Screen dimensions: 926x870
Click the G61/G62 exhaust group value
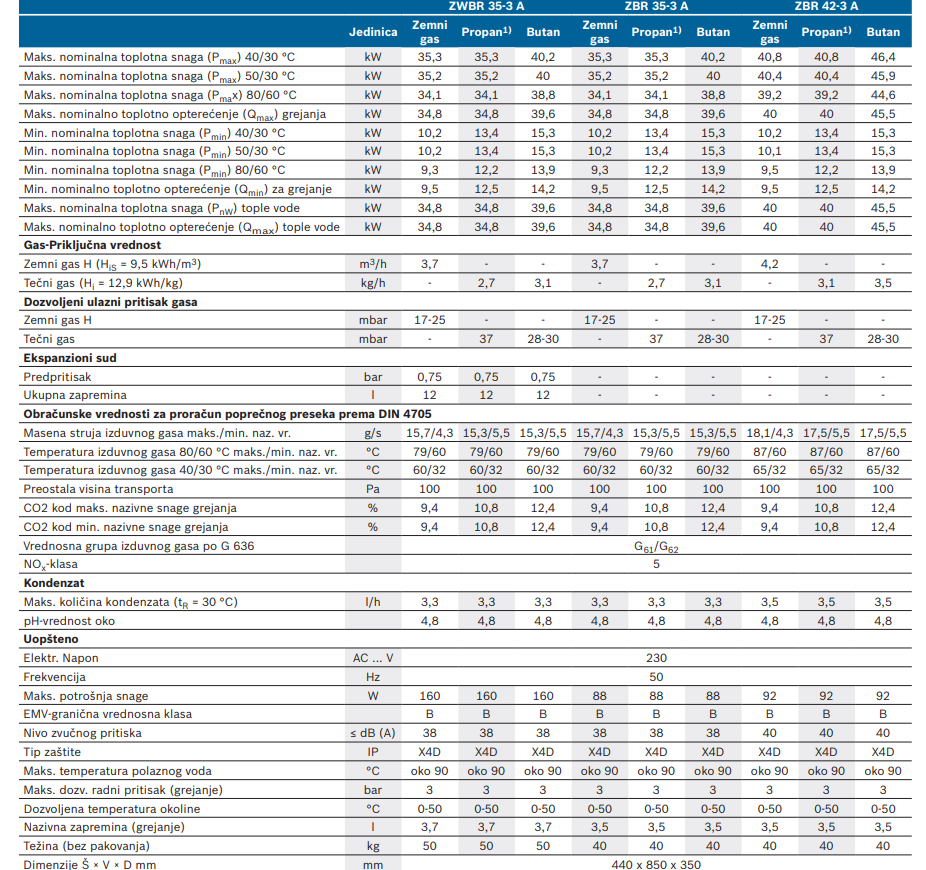[655, 546]
